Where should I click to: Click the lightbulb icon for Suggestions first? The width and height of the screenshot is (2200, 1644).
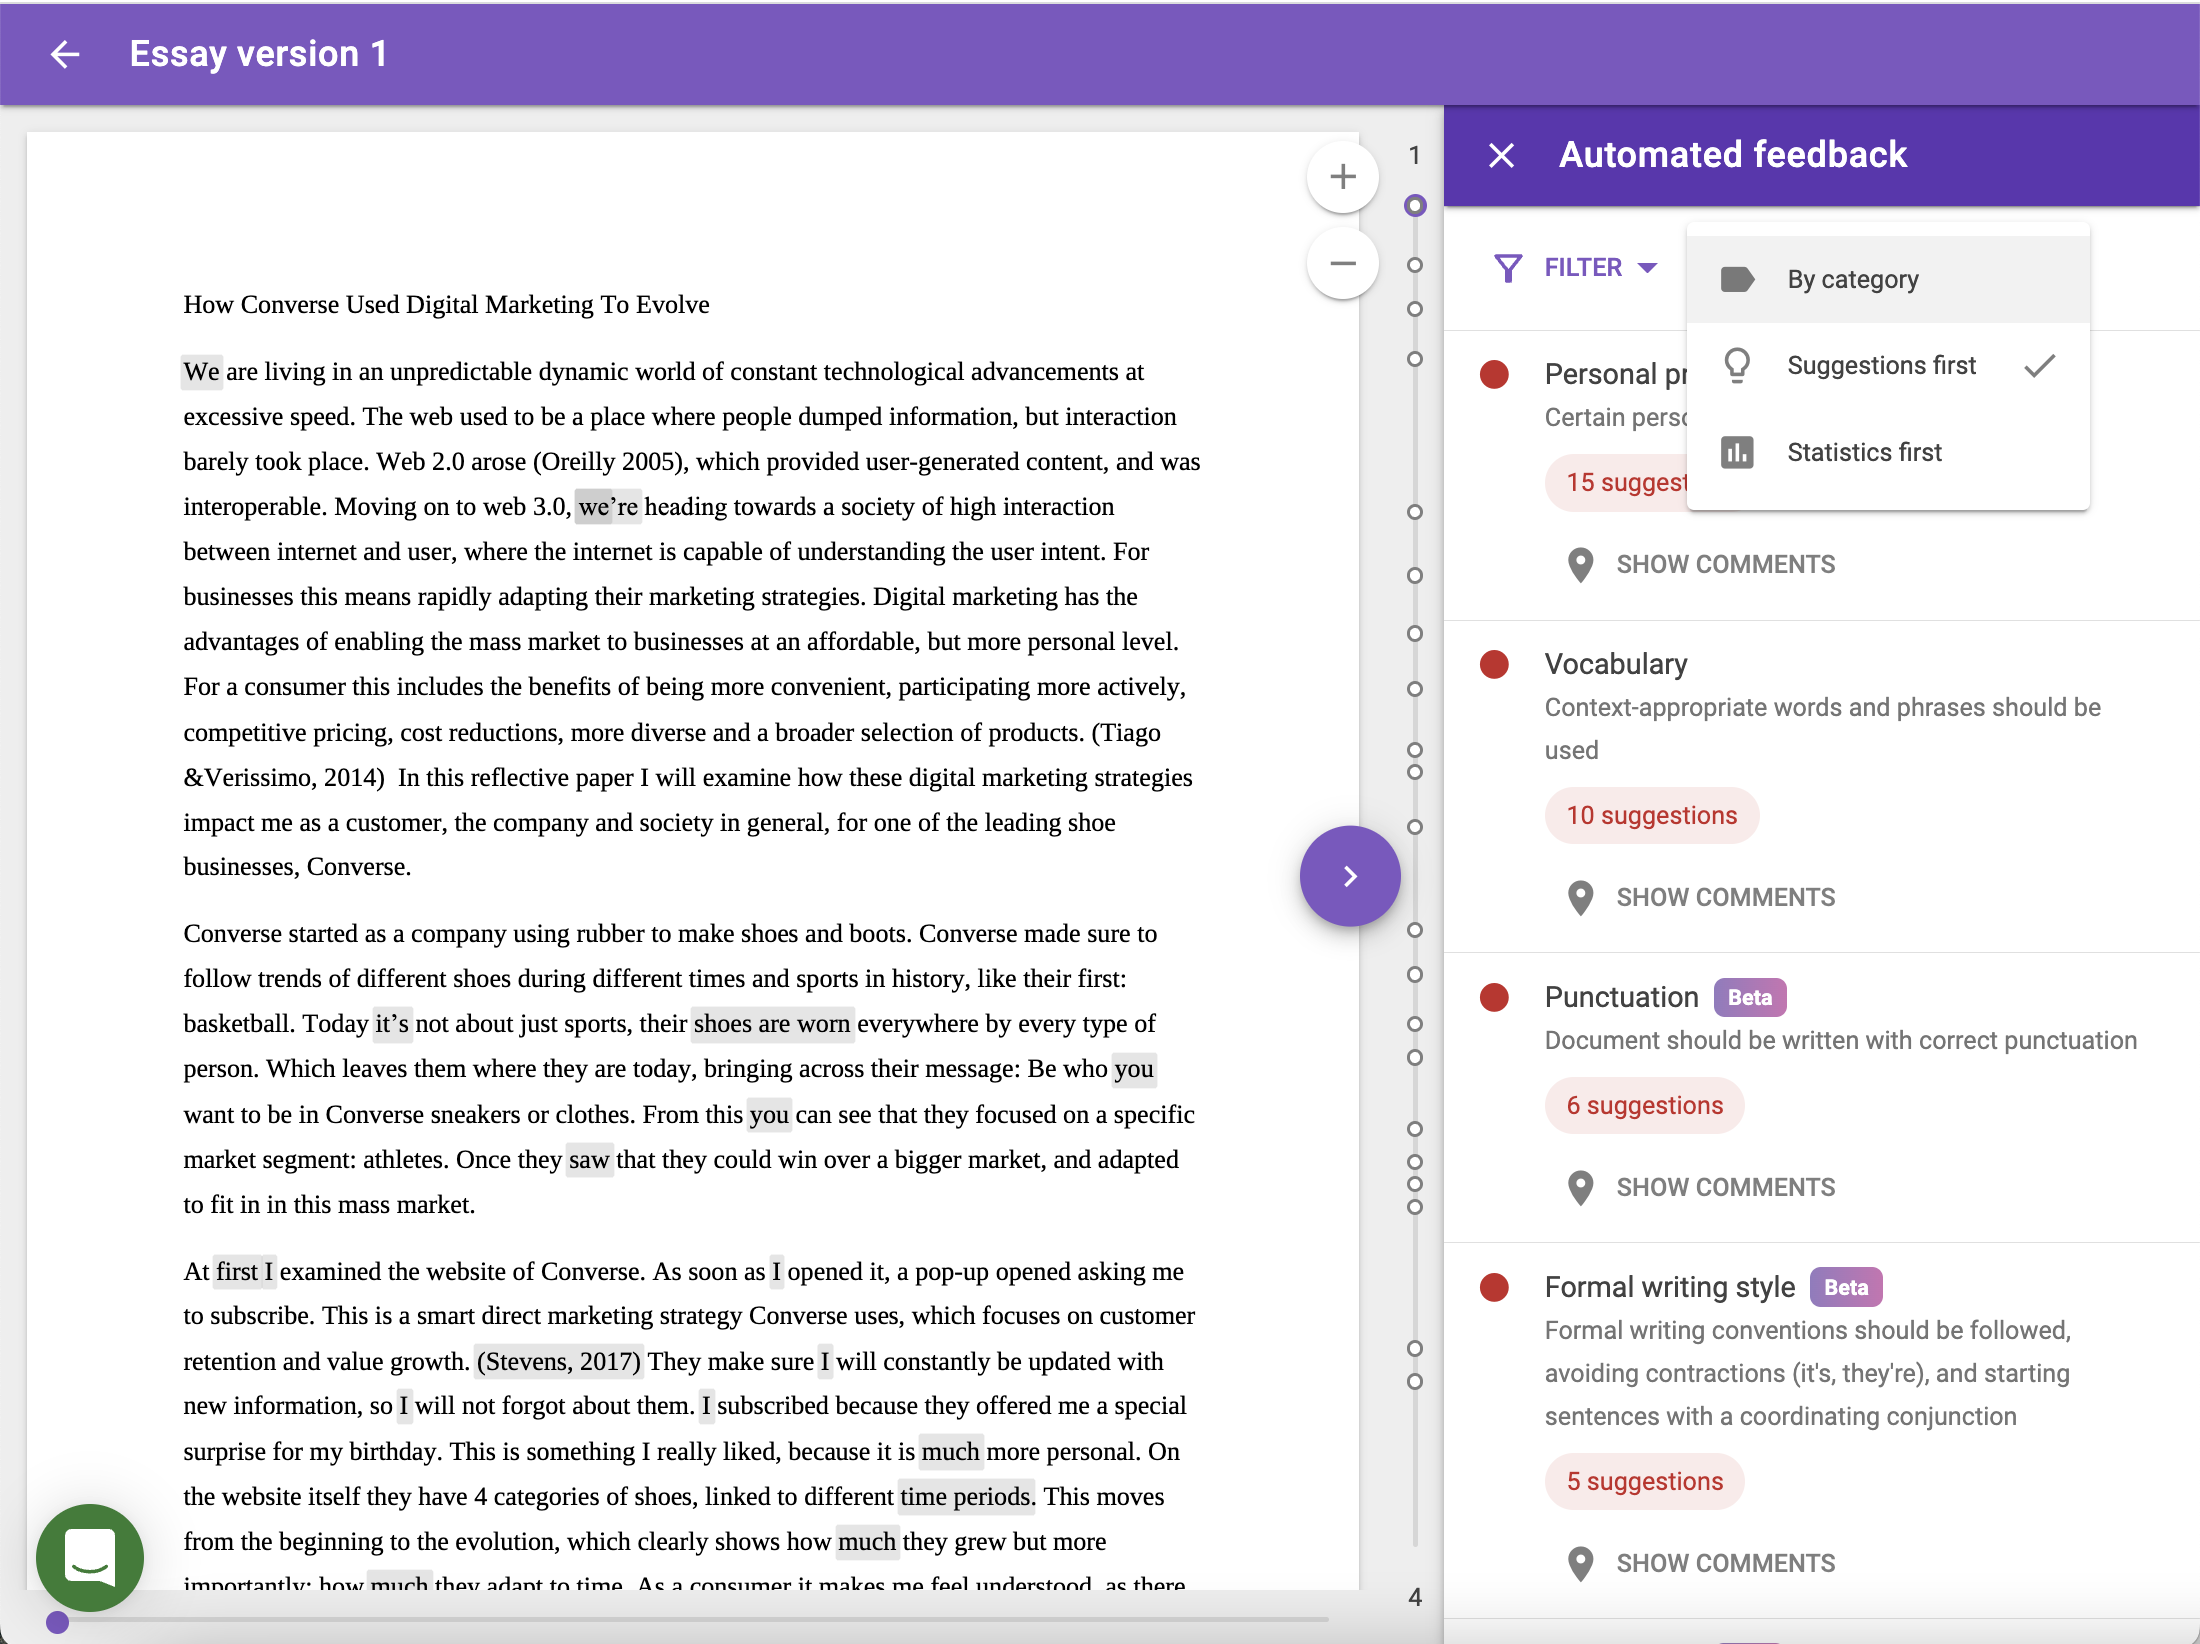[x=1738, y=366]
